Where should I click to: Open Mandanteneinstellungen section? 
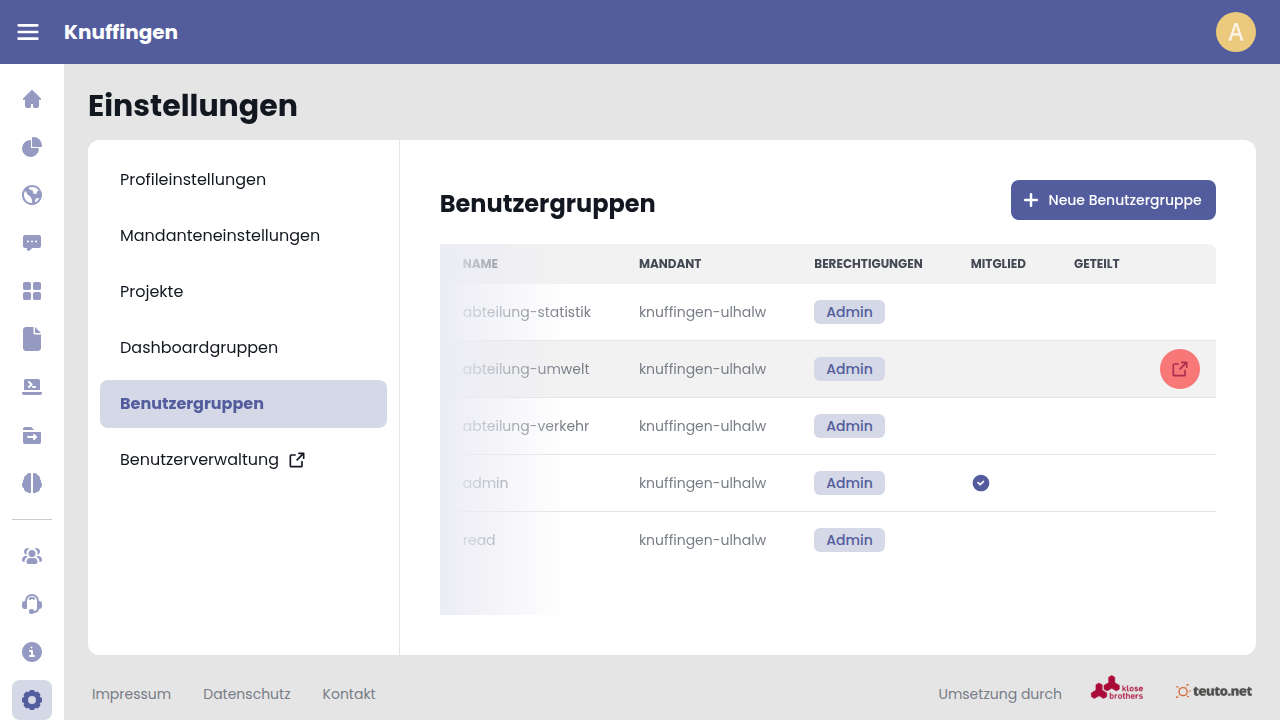220,236
